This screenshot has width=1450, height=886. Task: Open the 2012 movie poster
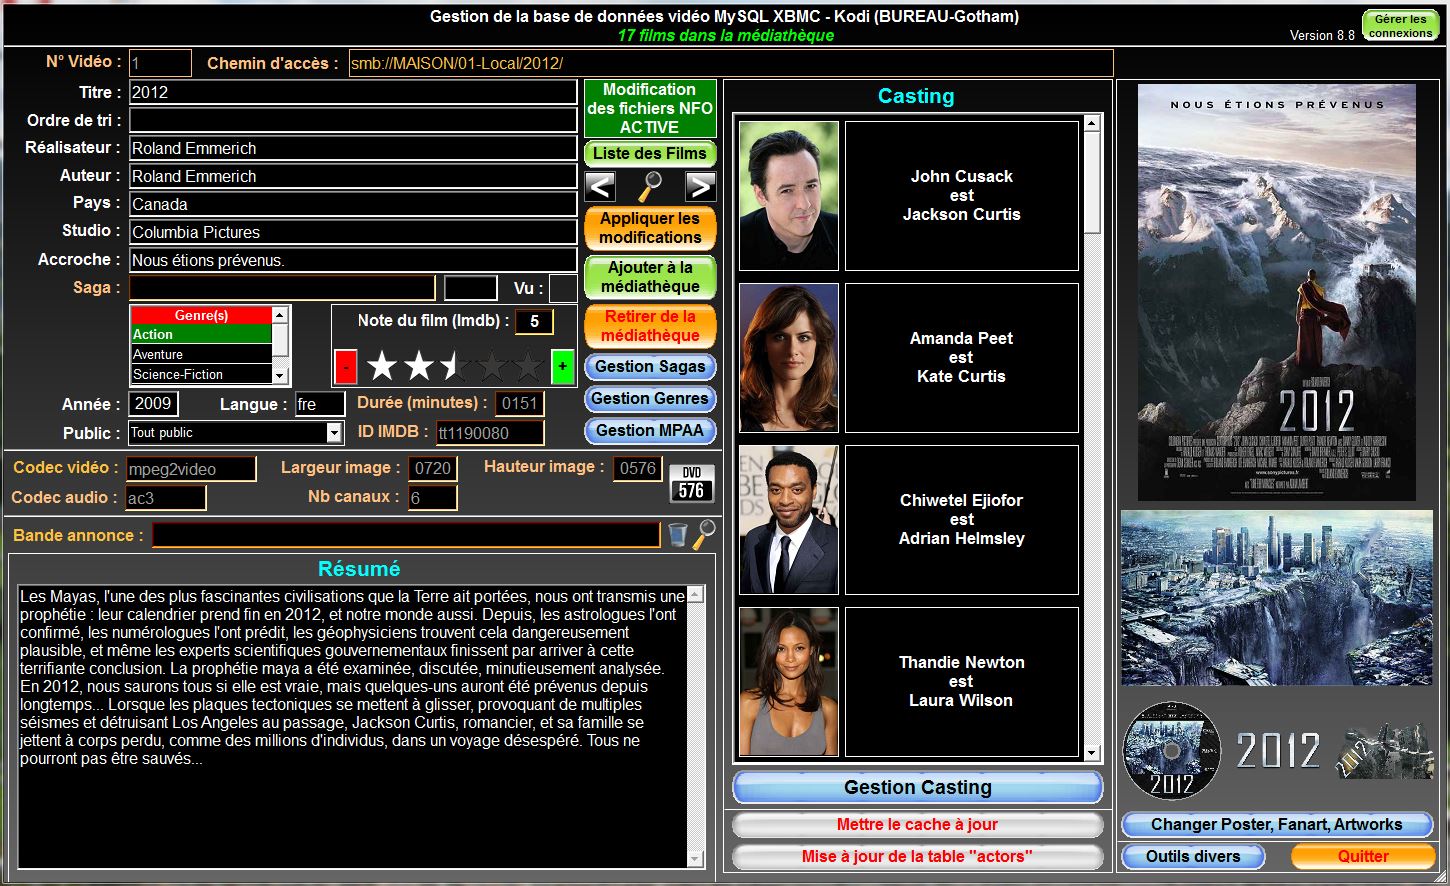pyautogui.click(x=1277, y=293)
